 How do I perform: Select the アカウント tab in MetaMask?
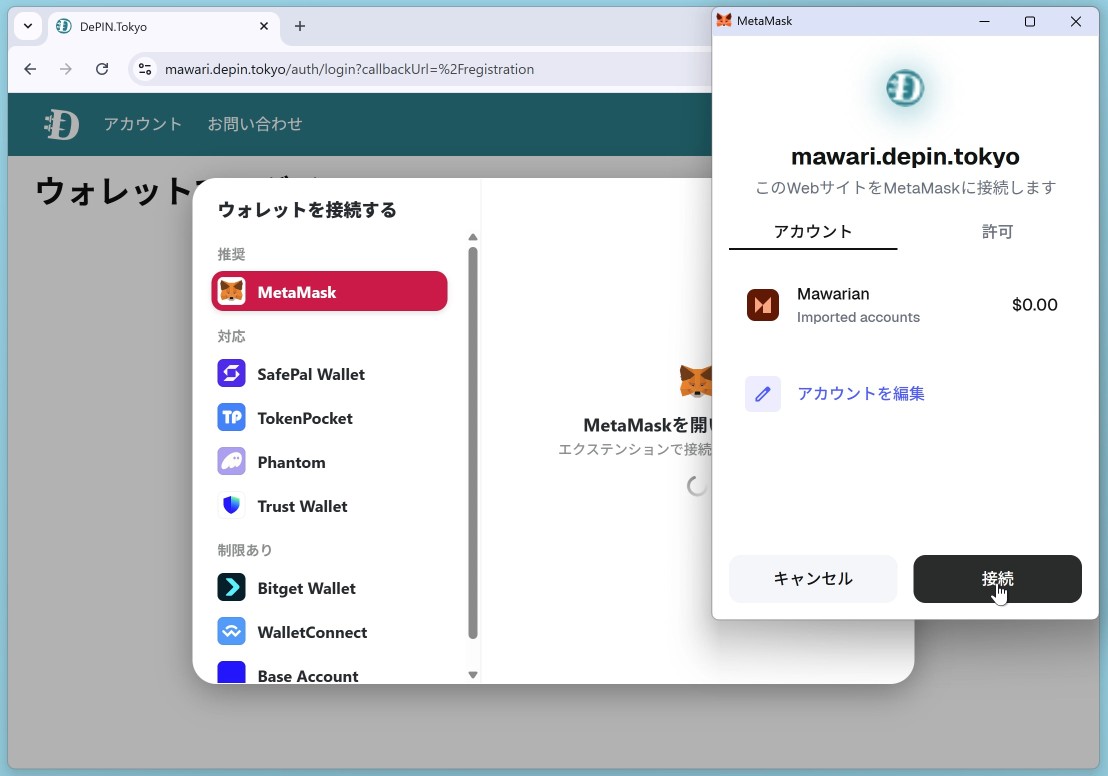pos(813,232)
